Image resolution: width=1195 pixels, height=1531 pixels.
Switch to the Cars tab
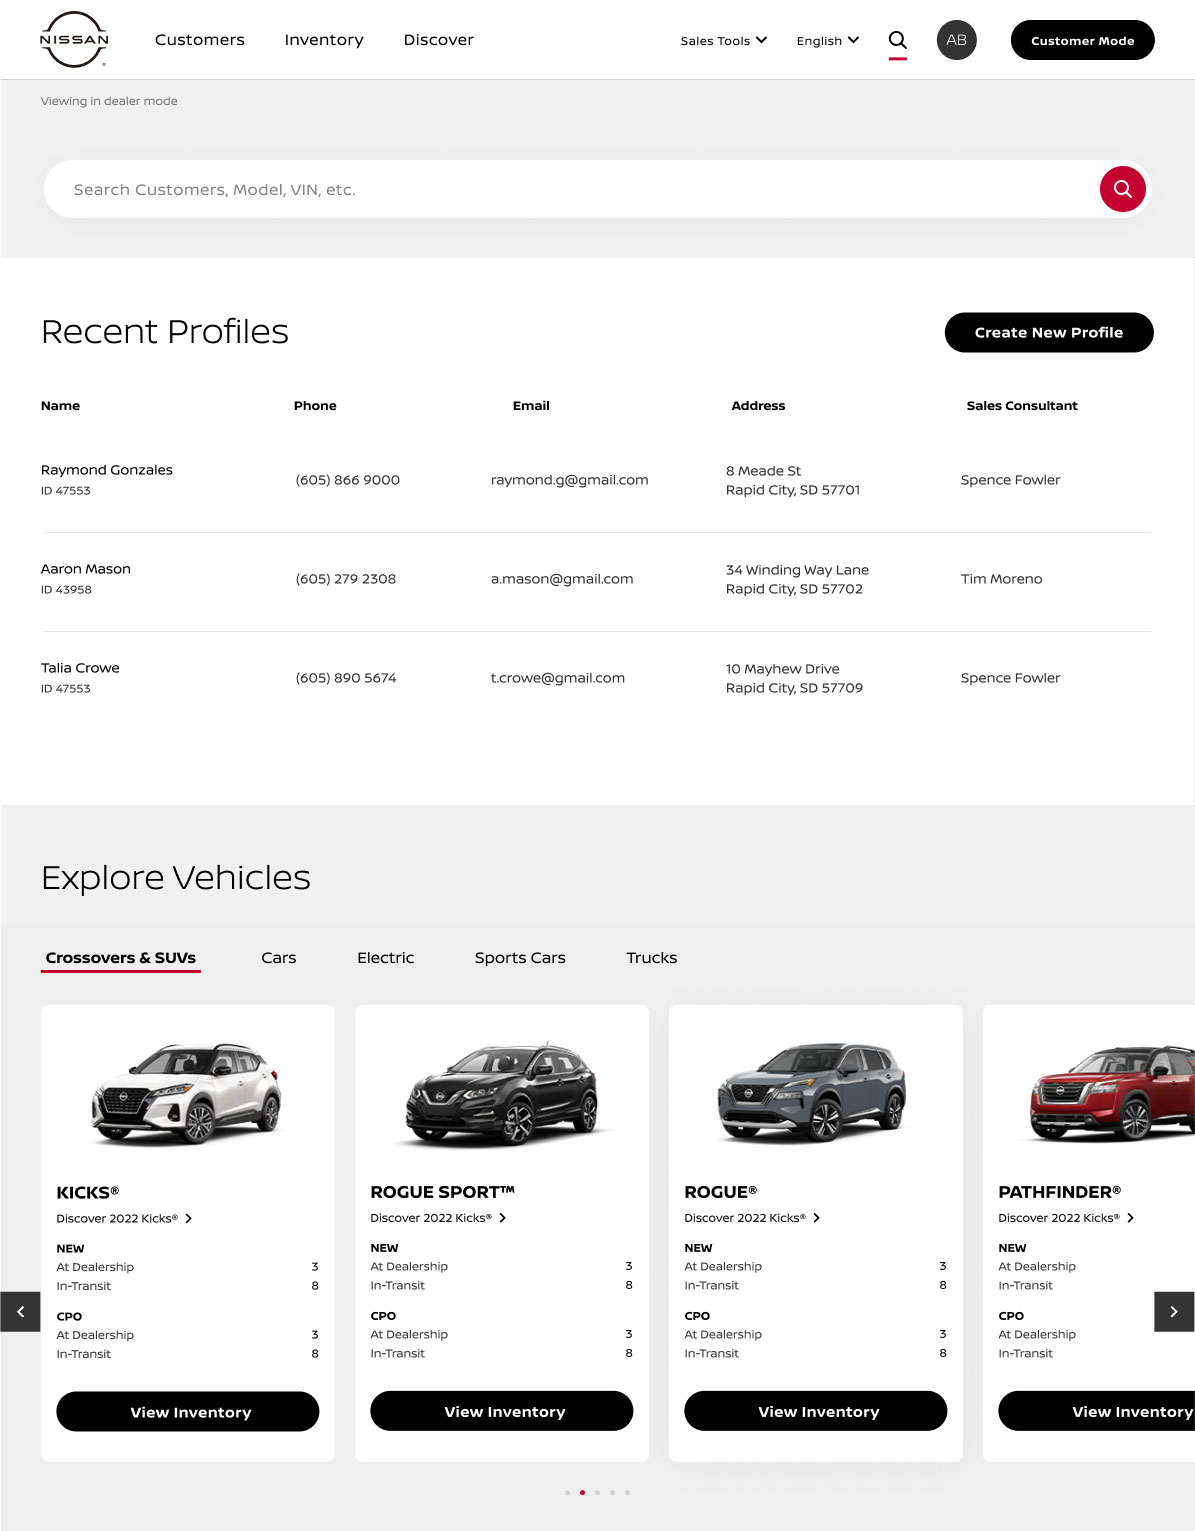pos(278,958)
